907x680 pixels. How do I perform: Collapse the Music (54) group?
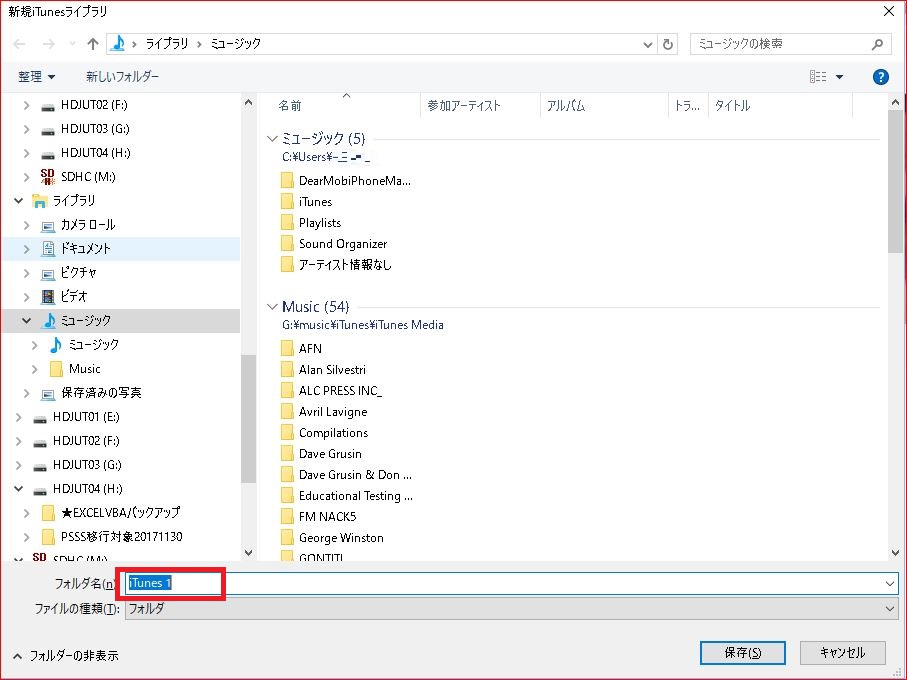pyautogui.click(x=272, y=306)
